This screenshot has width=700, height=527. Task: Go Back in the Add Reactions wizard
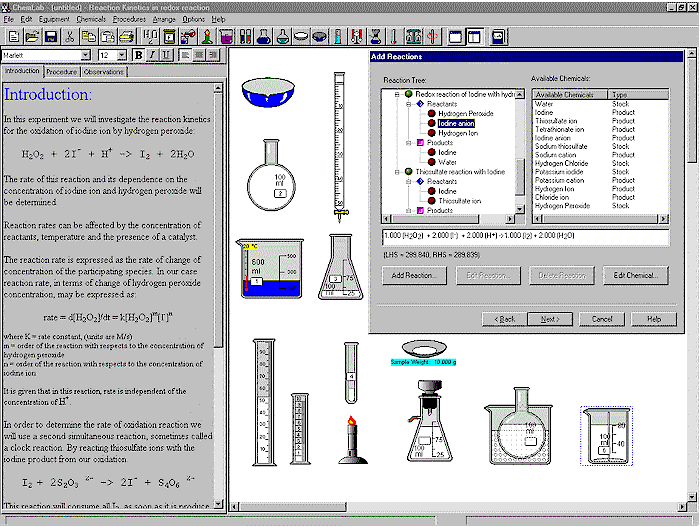click(x=504, y=319)
